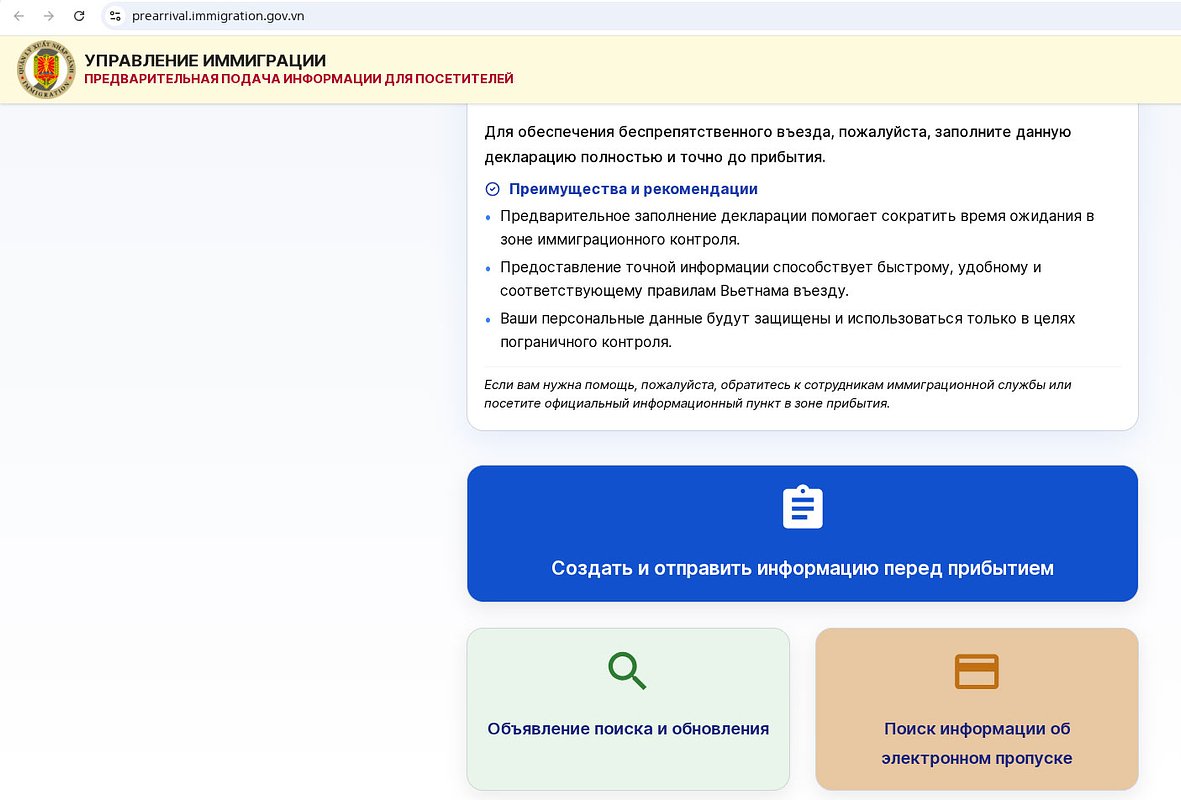This screenshot has height=800, width=1181.
Task: Click the green magnifier search icon
Action: click(x=627, y=670)
